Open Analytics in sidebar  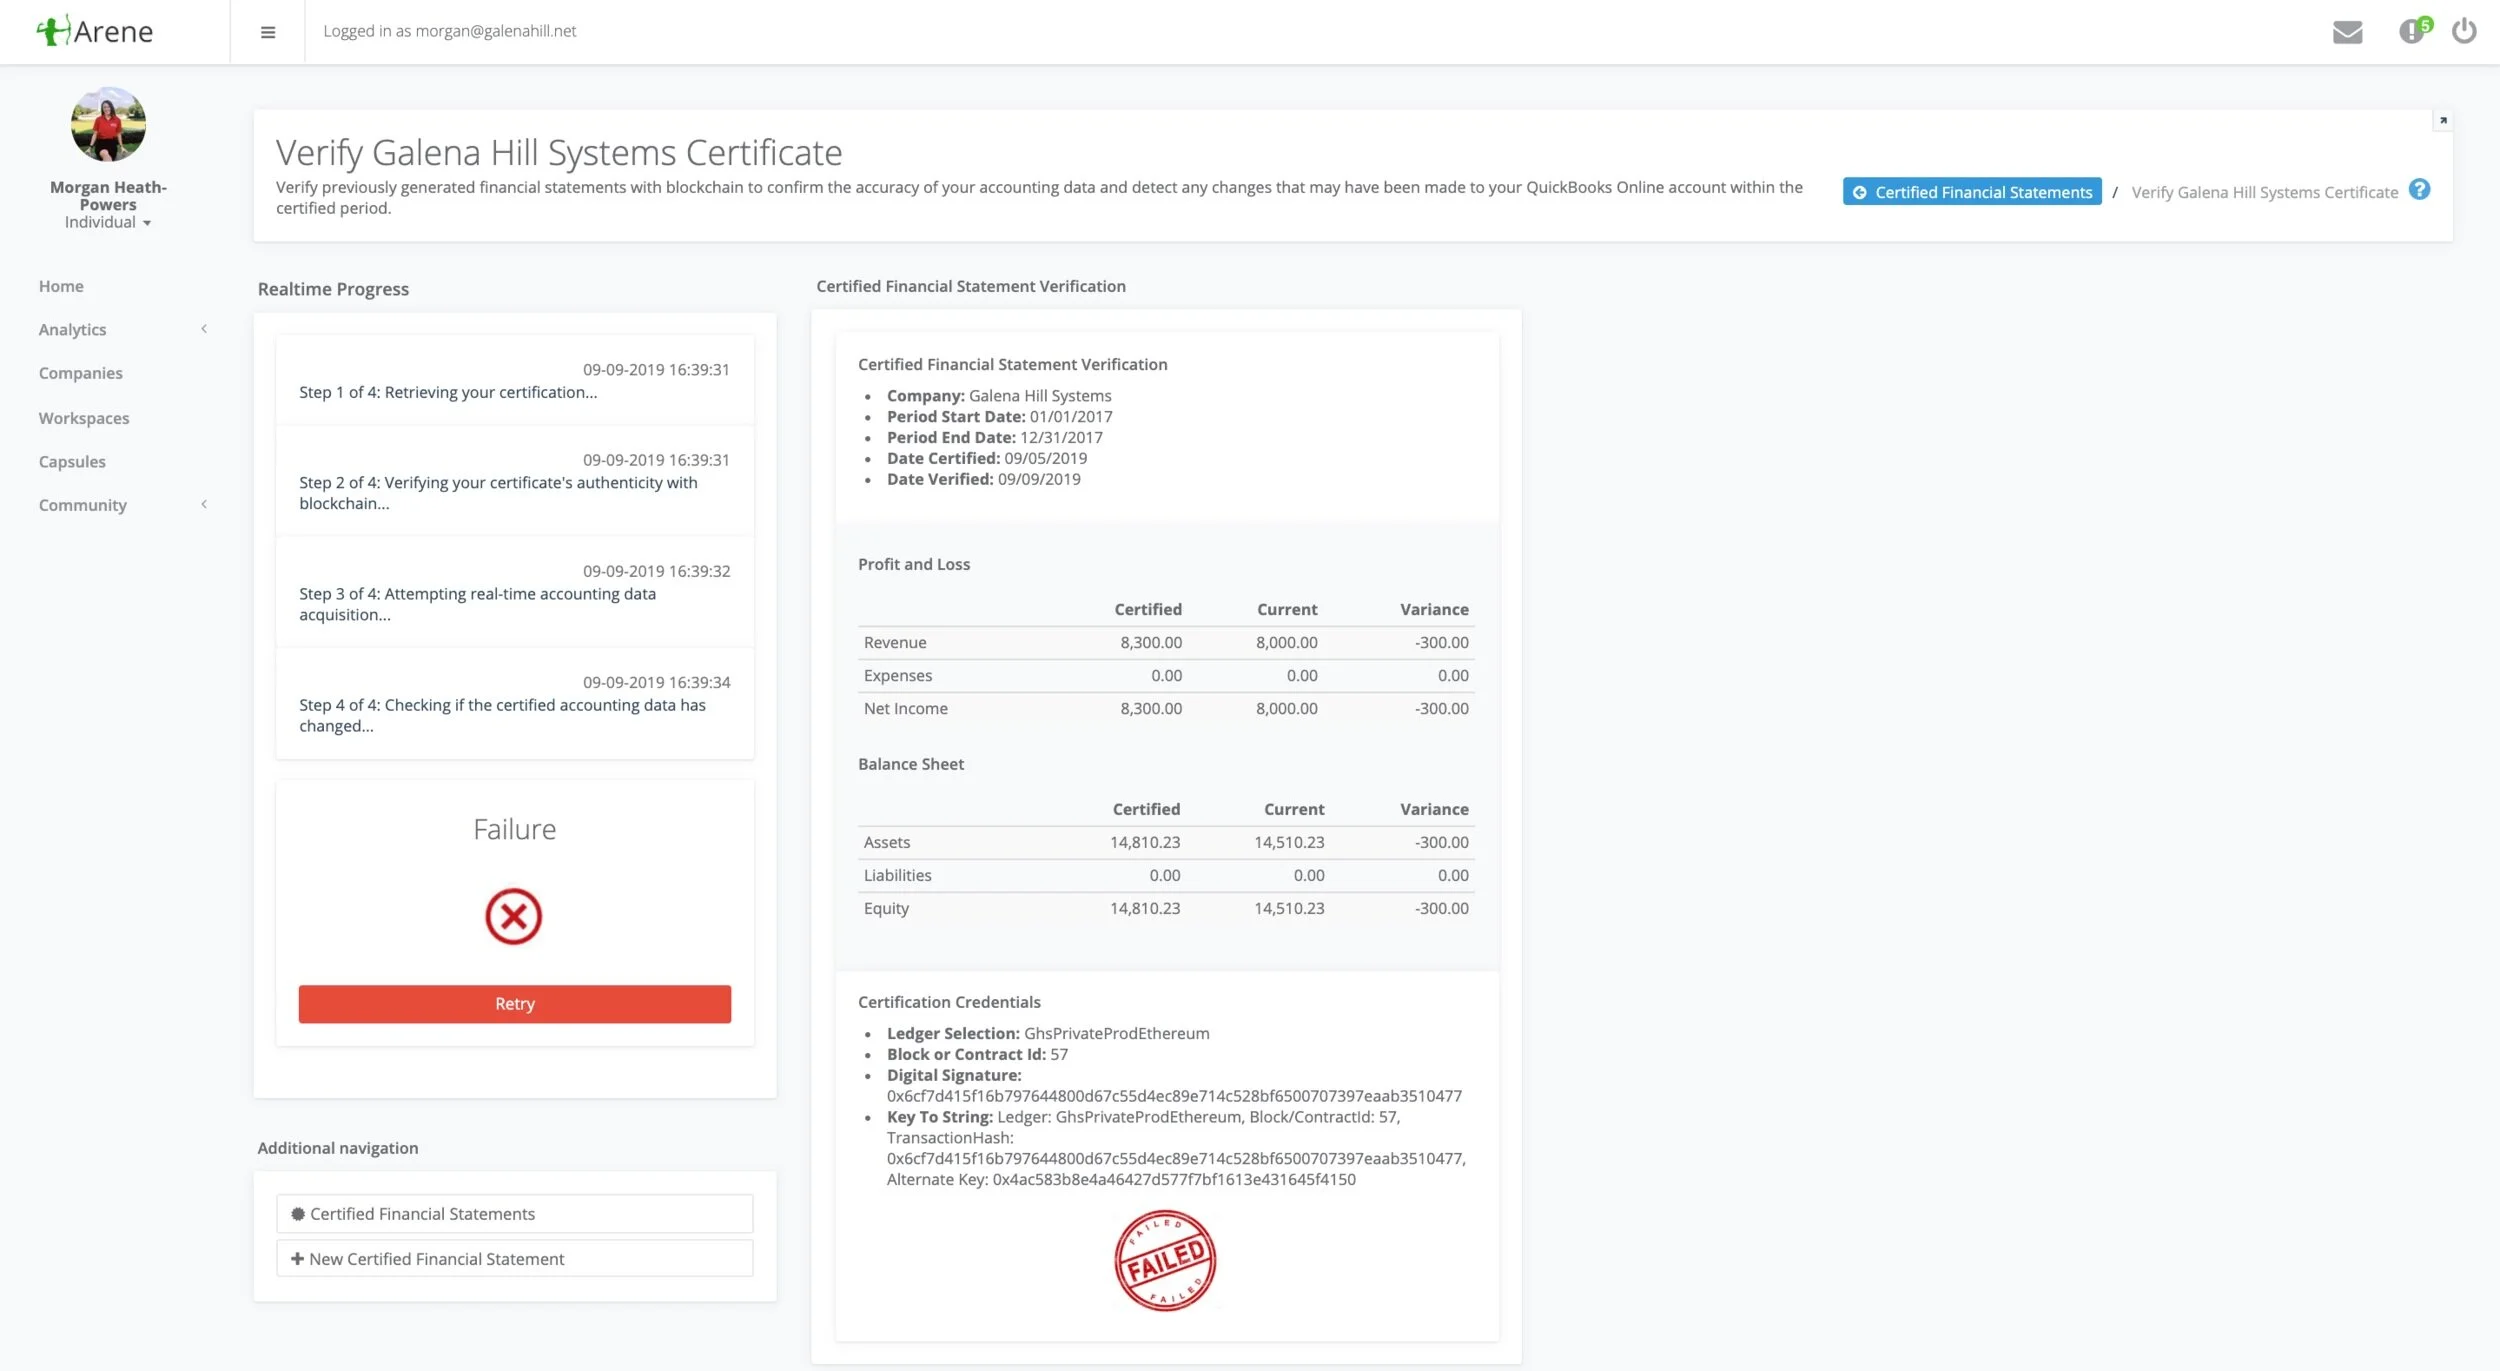(72, 330)
